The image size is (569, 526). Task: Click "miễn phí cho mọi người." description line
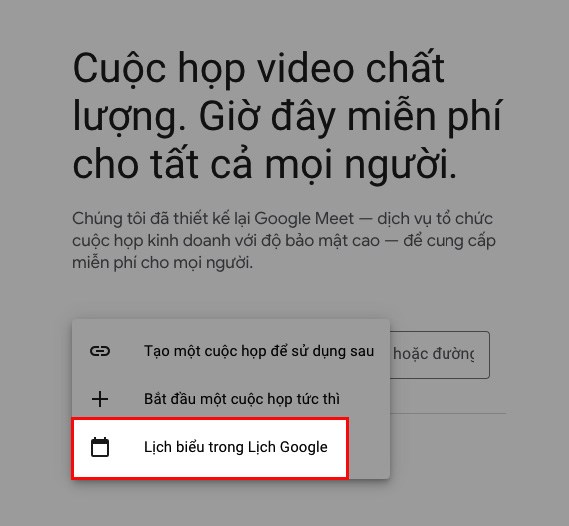click(162, 263)
